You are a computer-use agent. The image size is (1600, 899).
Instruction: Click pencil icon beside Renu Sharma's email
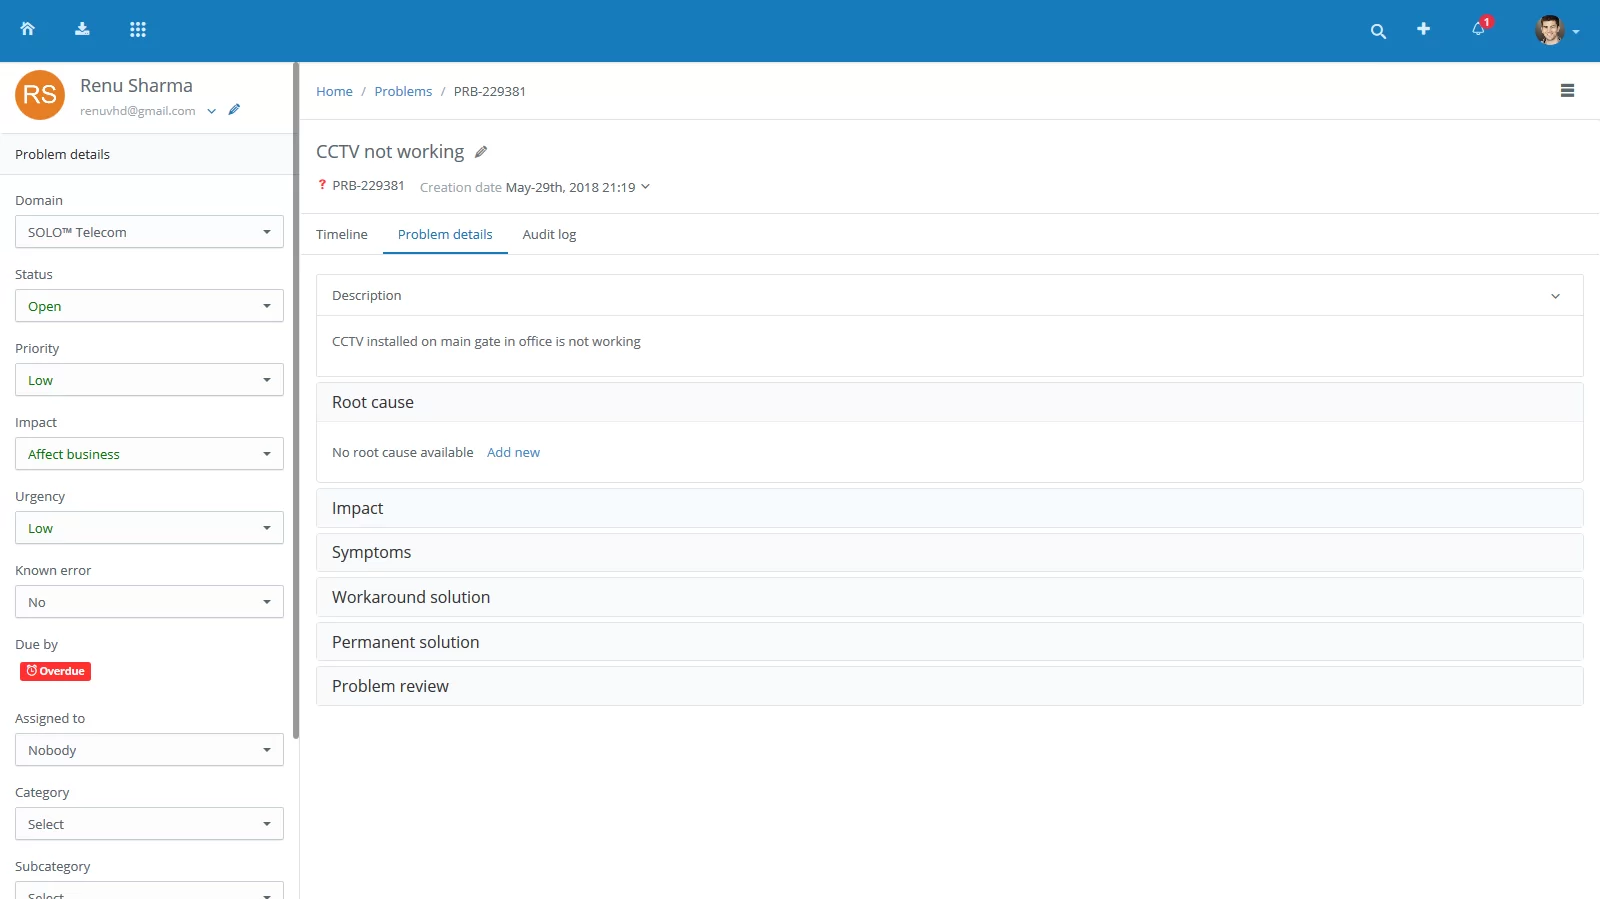point(234,110)
